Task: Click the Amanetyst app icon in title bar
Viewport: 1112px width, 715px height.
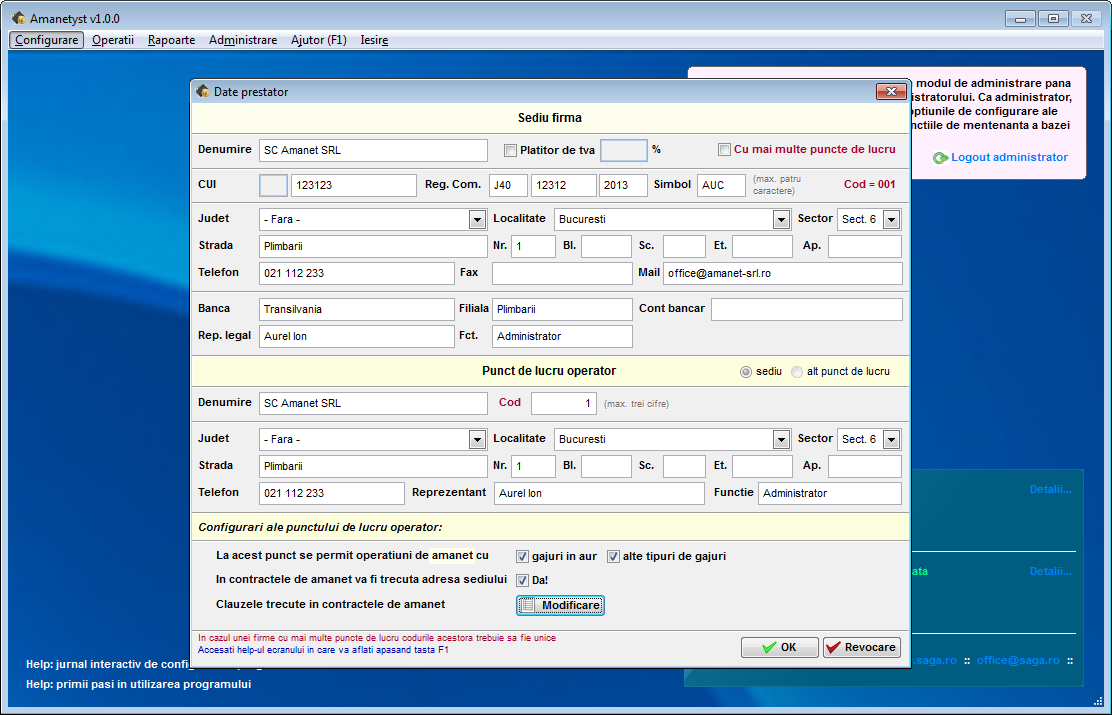Action: (x=19, y=18)
